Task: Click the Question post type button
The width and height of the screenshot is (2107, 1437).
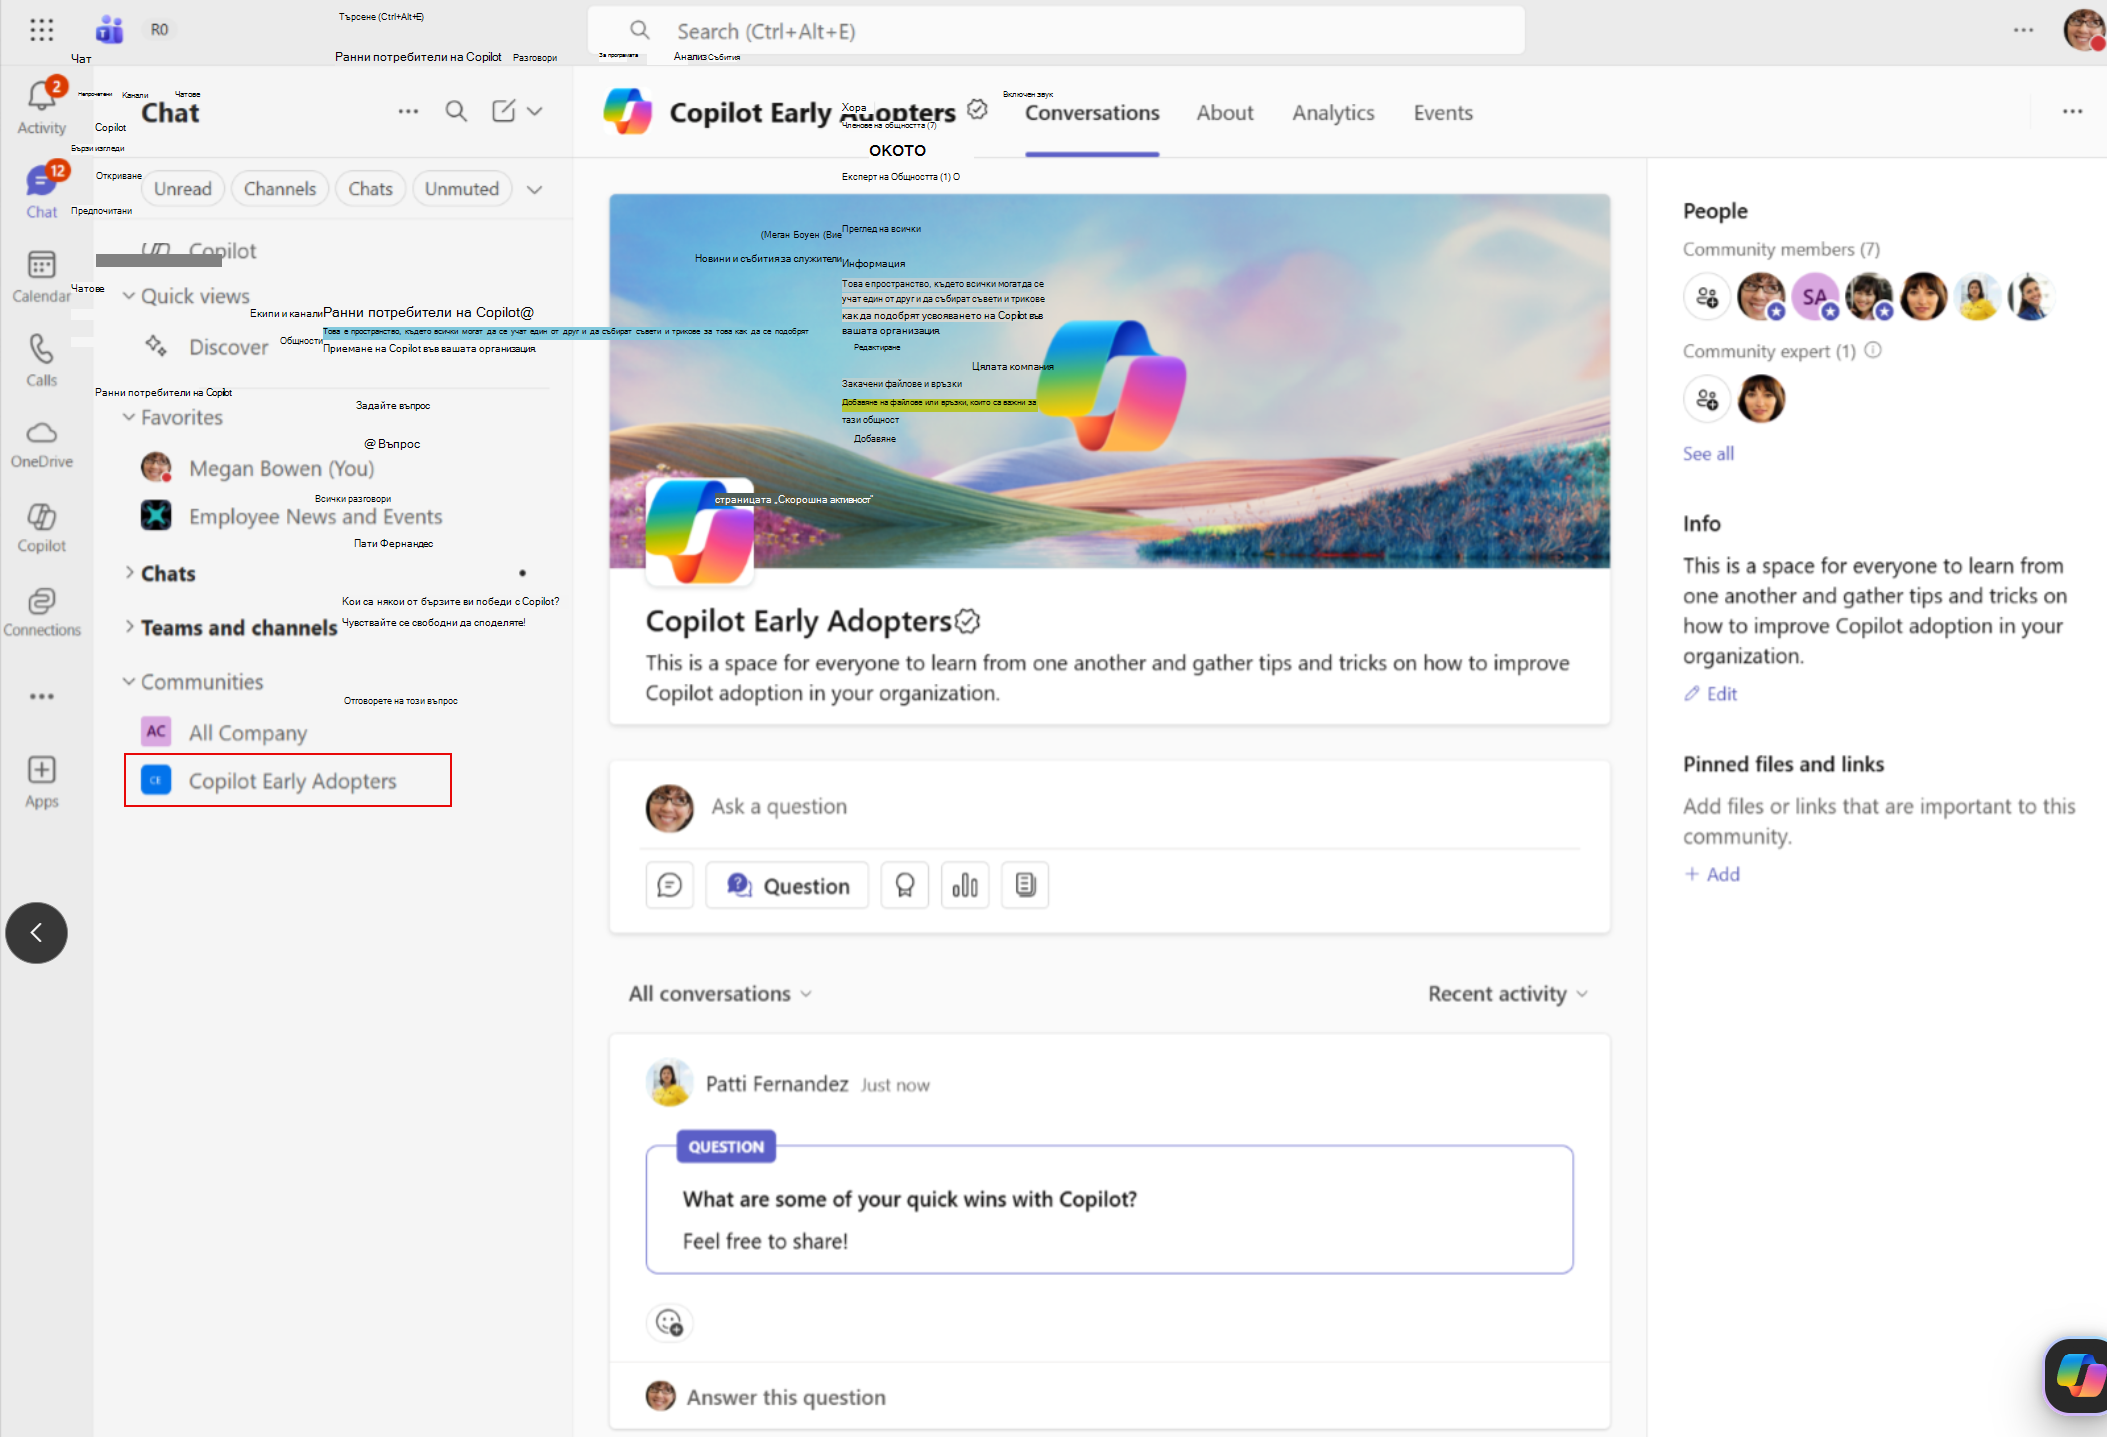Action: (x=787, y=885)
